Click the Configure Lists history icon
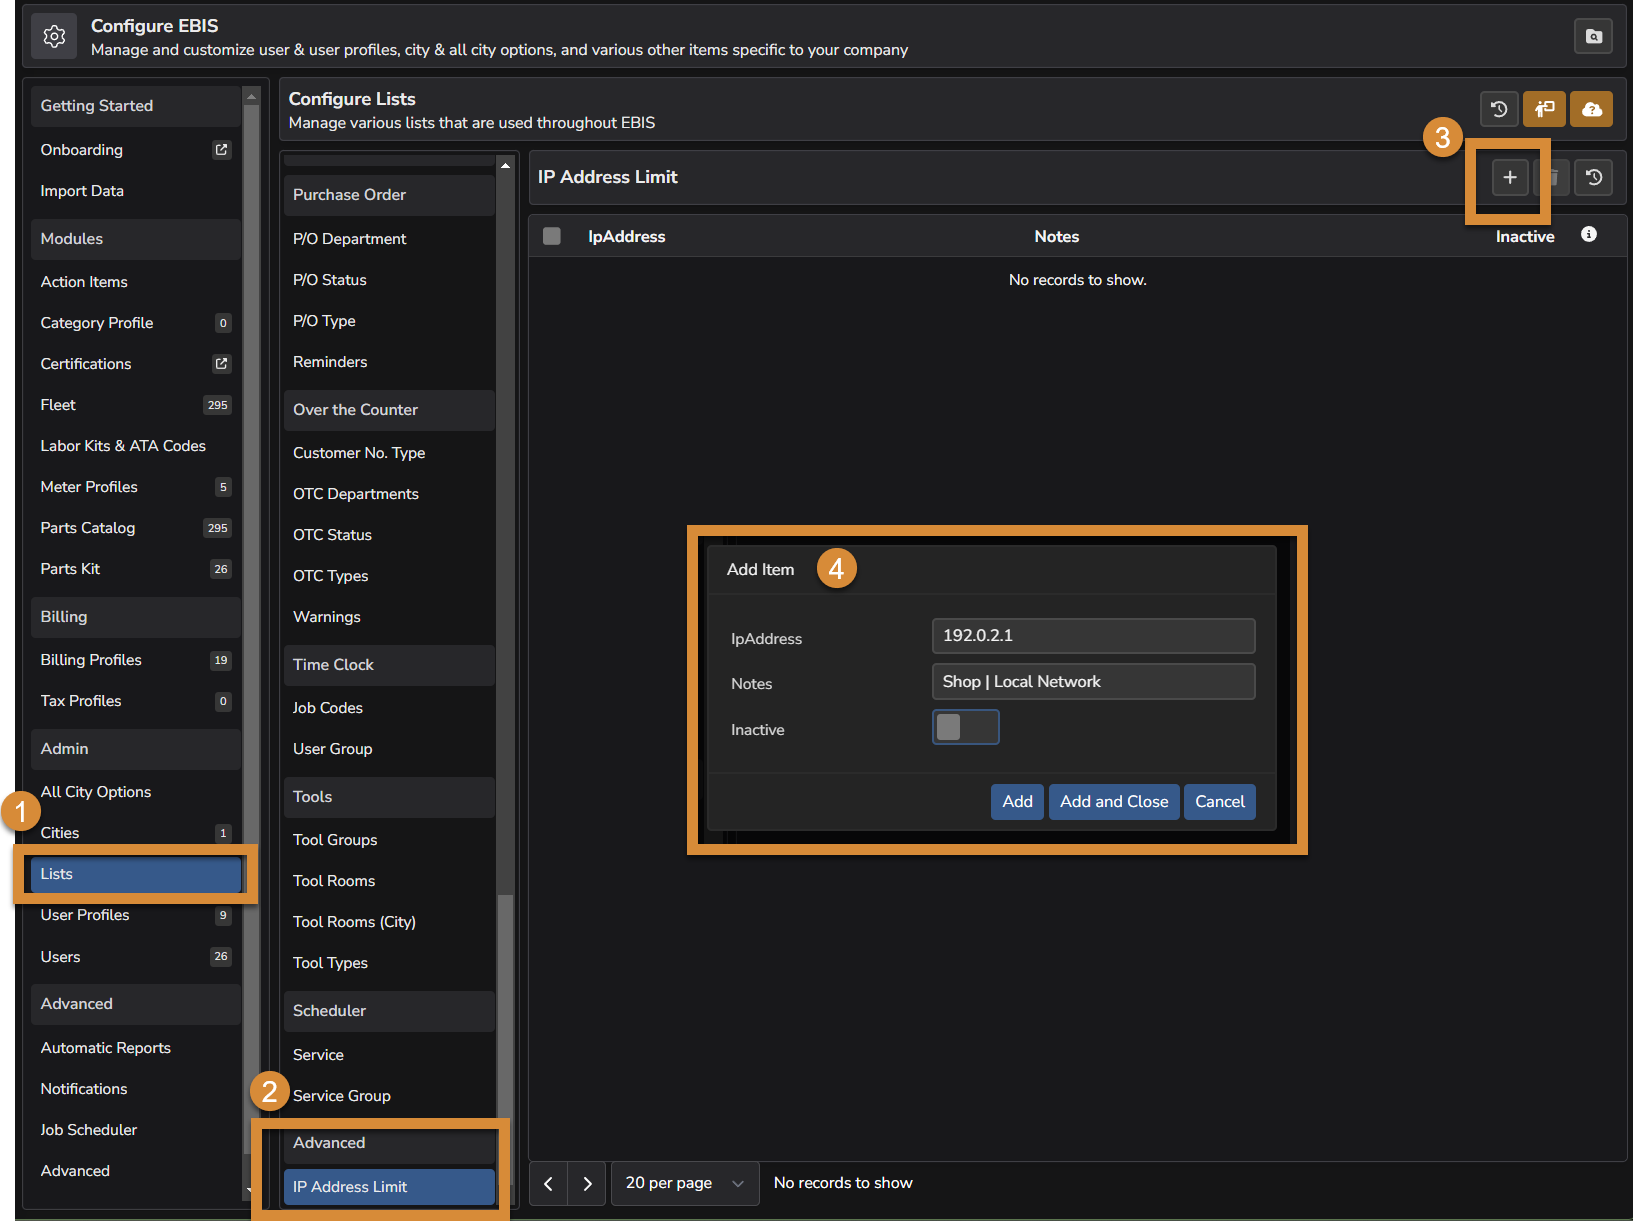 tap(1498, 109)
